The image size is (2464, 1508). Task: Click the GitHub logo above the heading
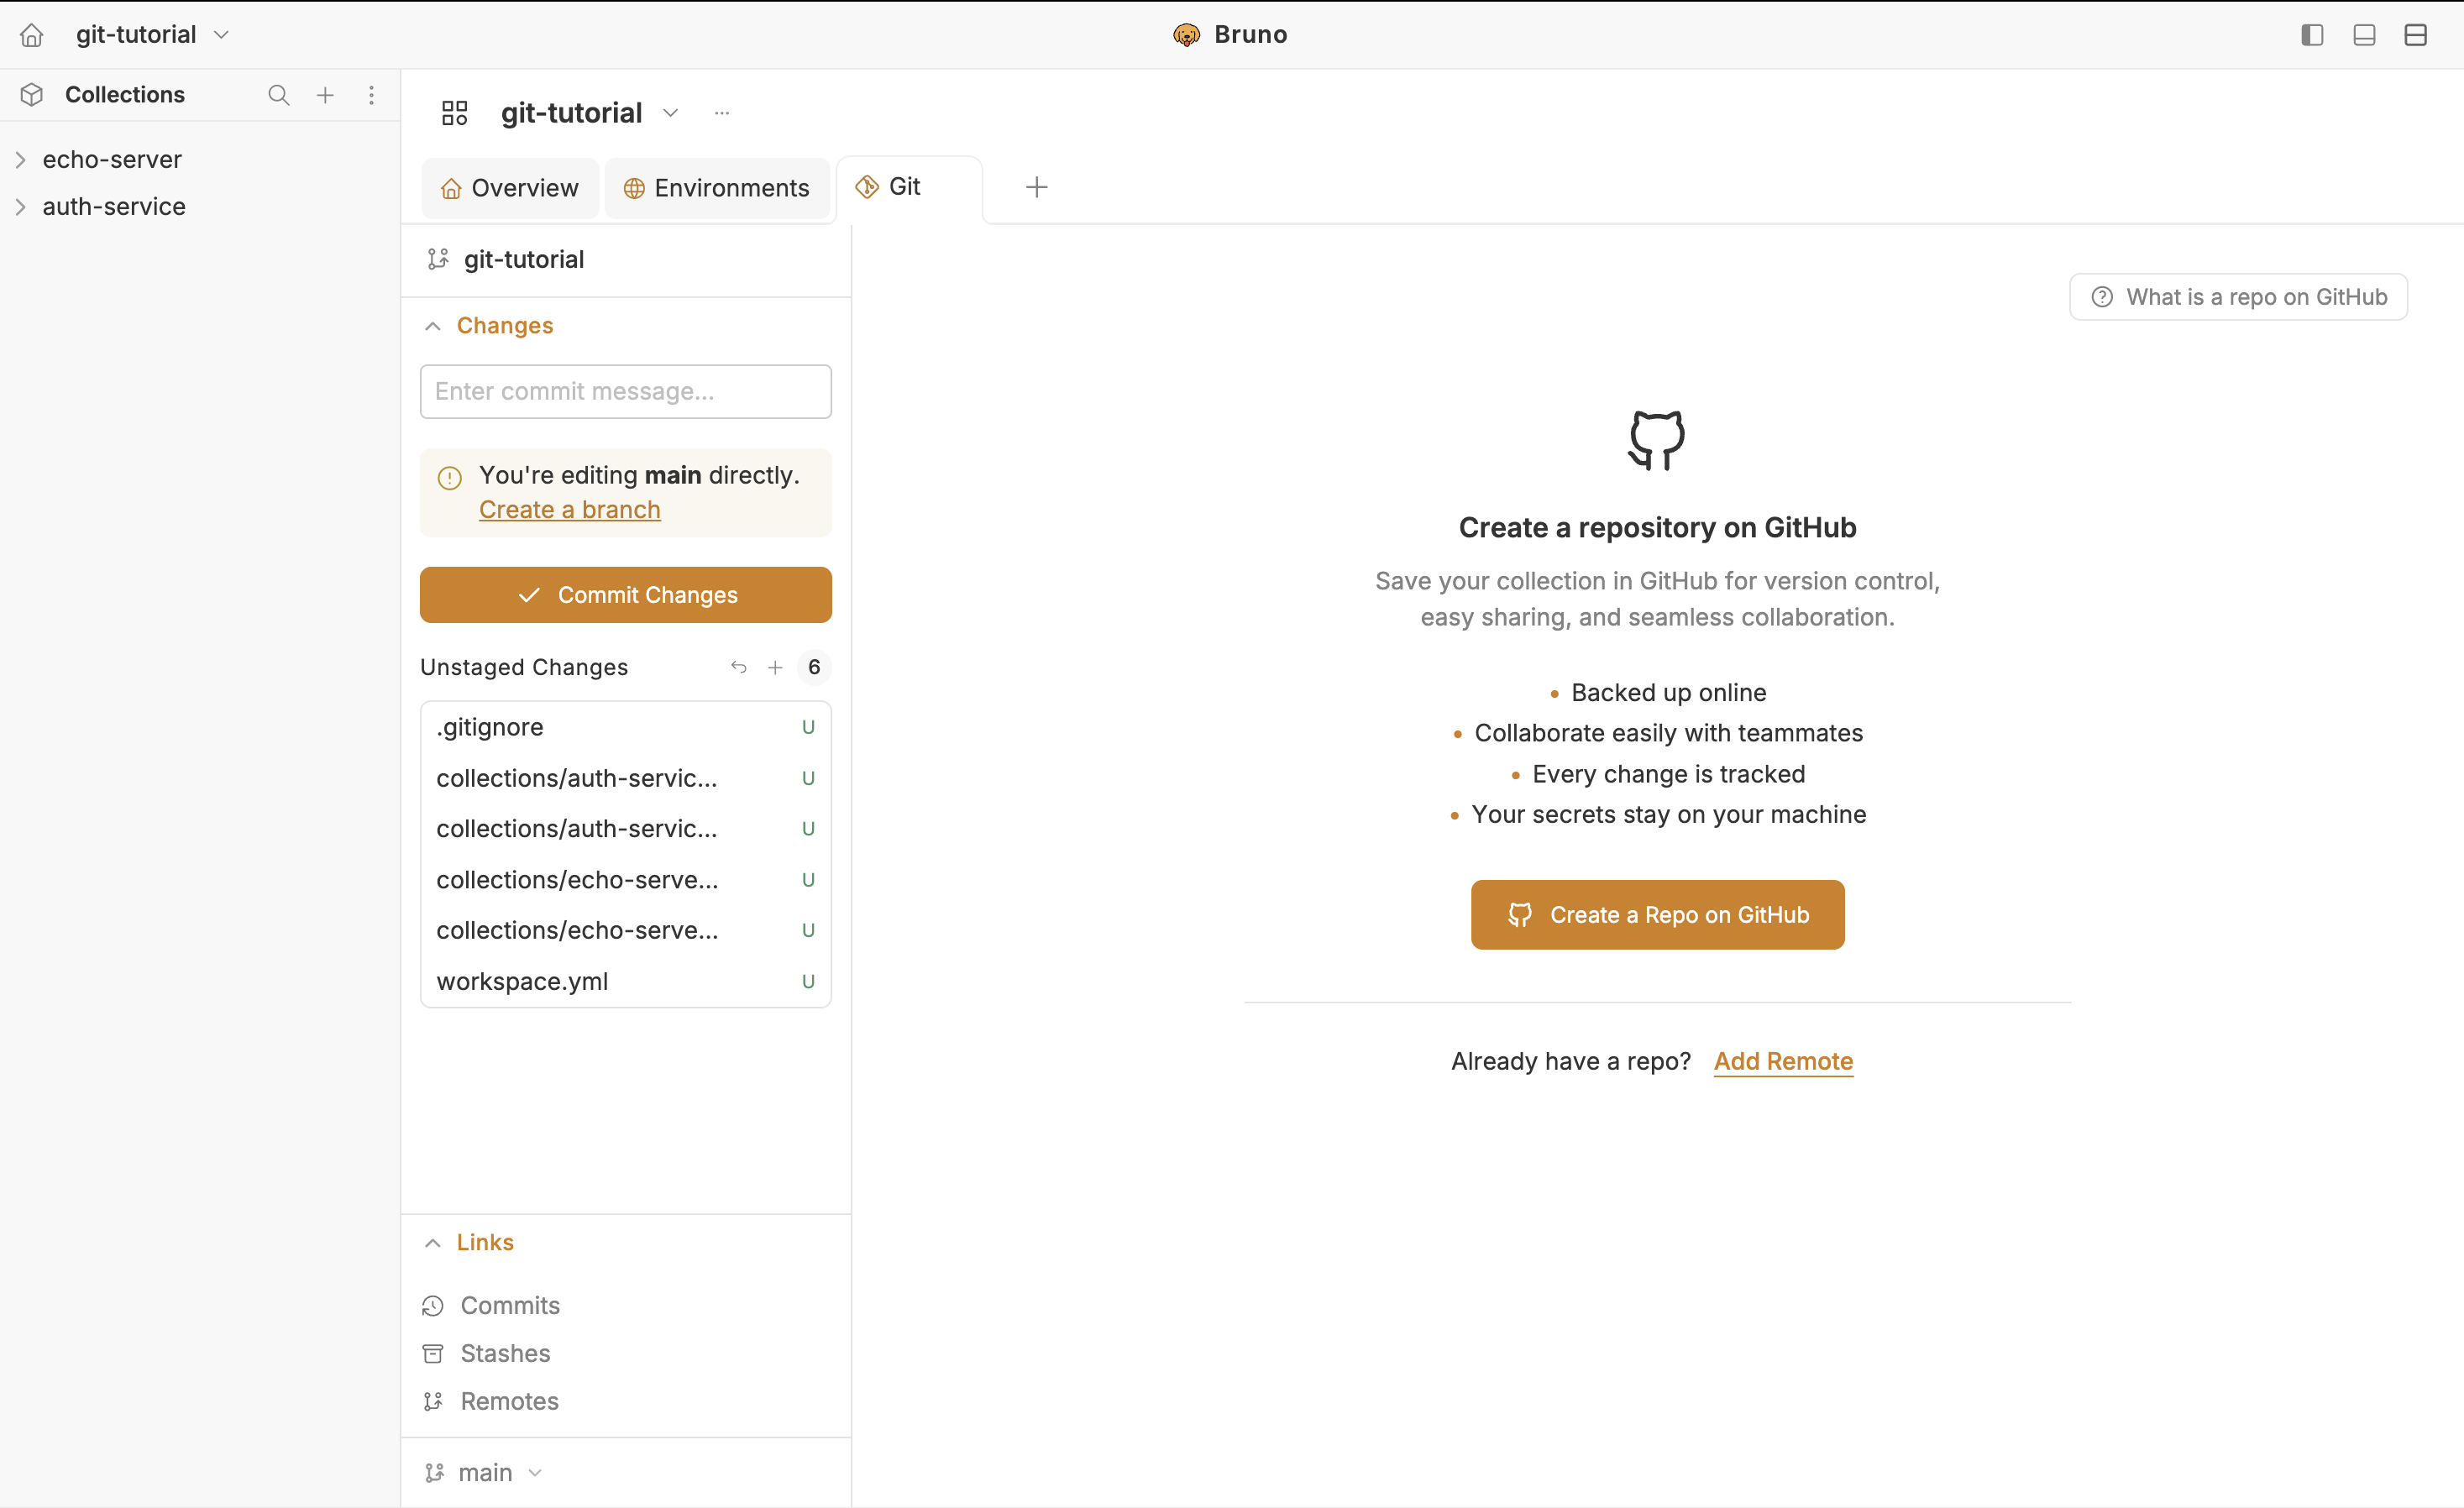(1657, 440)
